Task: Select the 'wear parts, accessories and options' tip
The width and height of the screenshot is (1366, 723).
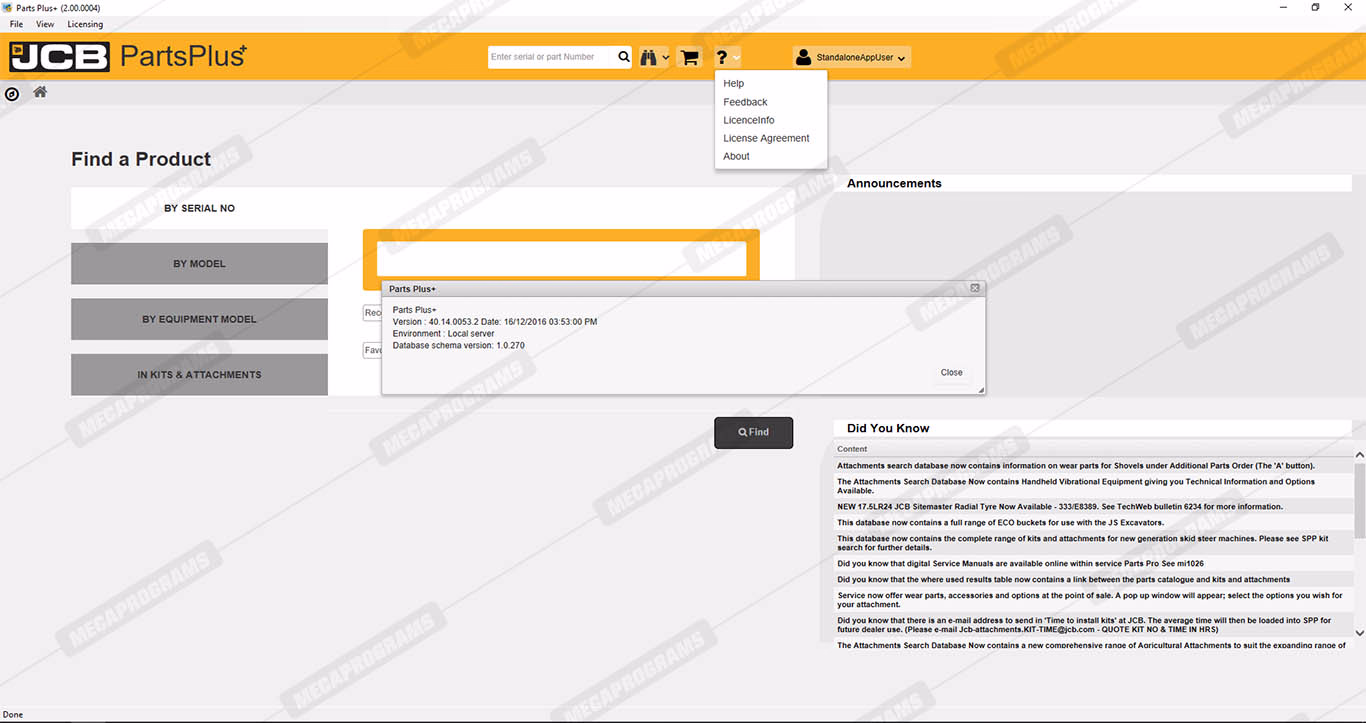Action: click(1093, 600)
